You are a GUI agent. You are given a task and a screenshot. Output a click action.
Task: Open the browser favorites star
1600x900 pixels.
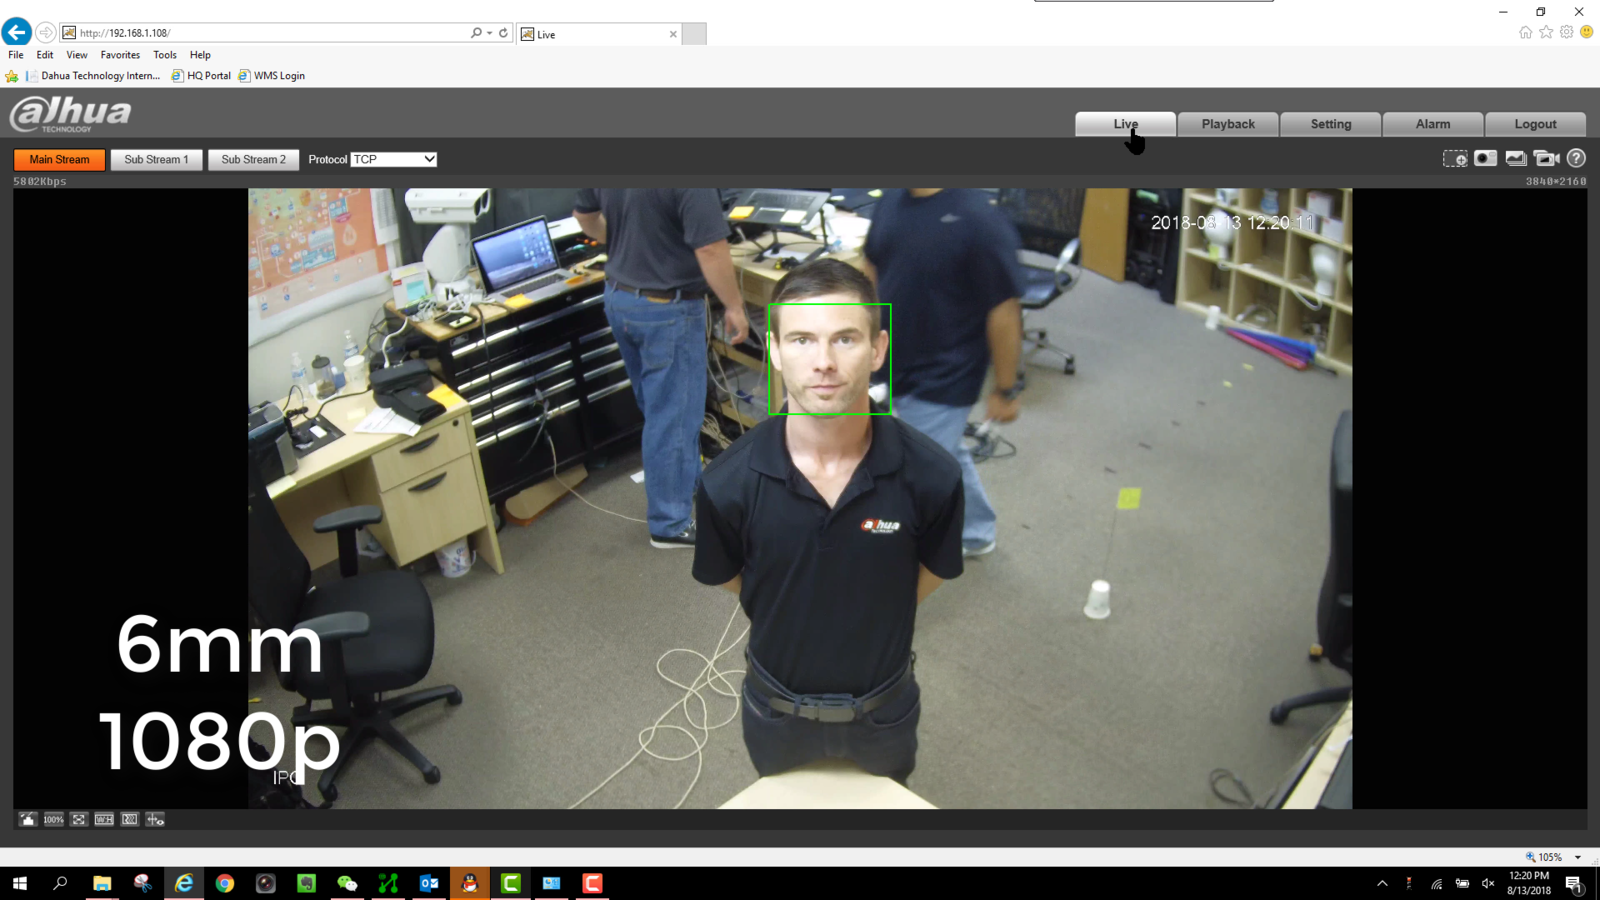[1546, 32]
